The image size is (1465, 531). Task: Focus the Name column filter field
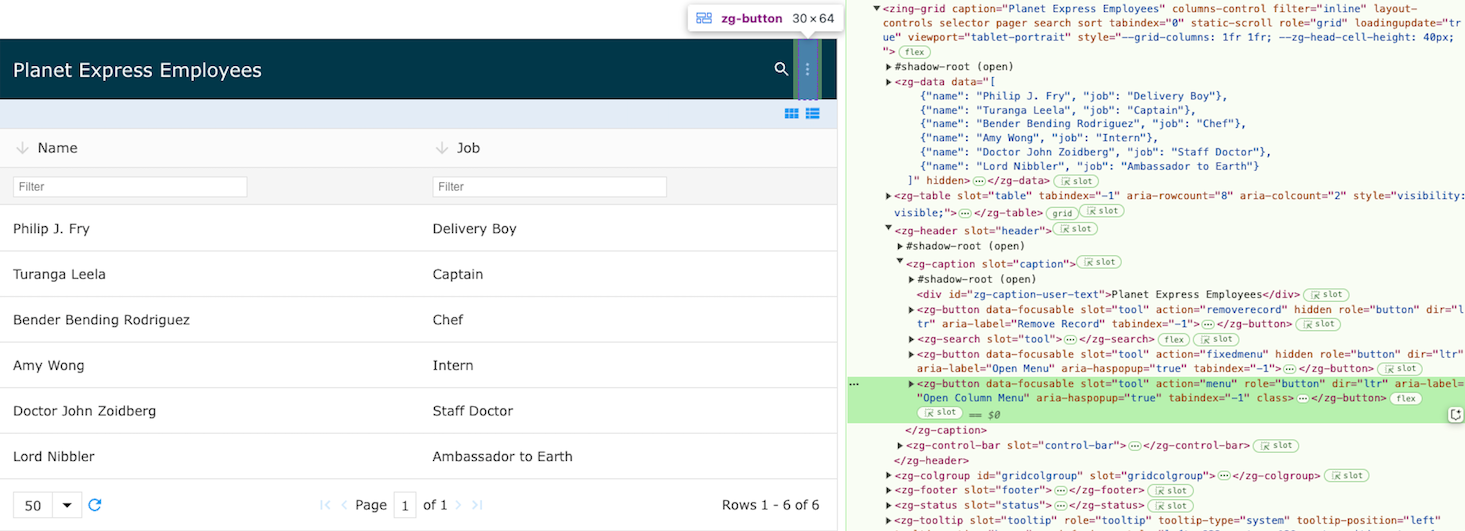pyautogui.click(x=130, y=187)
